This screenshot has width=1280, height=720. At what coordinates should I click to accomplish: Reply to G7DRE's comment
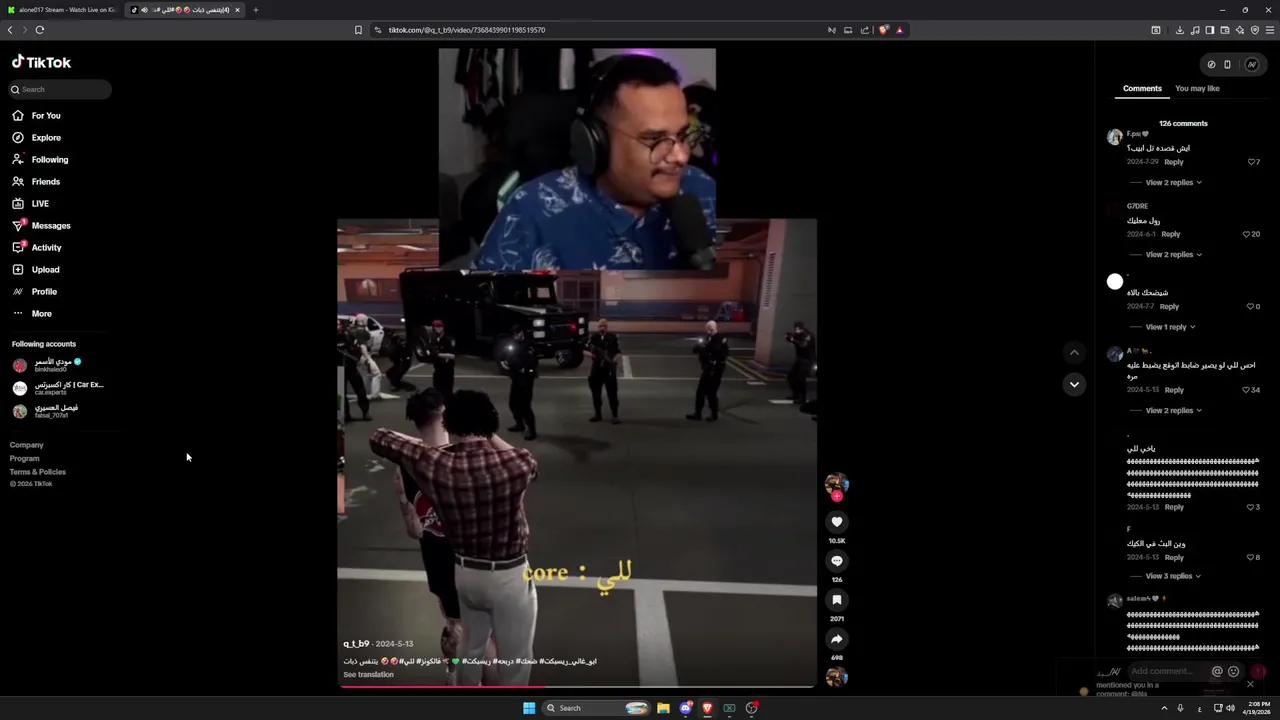(1171, 234)
